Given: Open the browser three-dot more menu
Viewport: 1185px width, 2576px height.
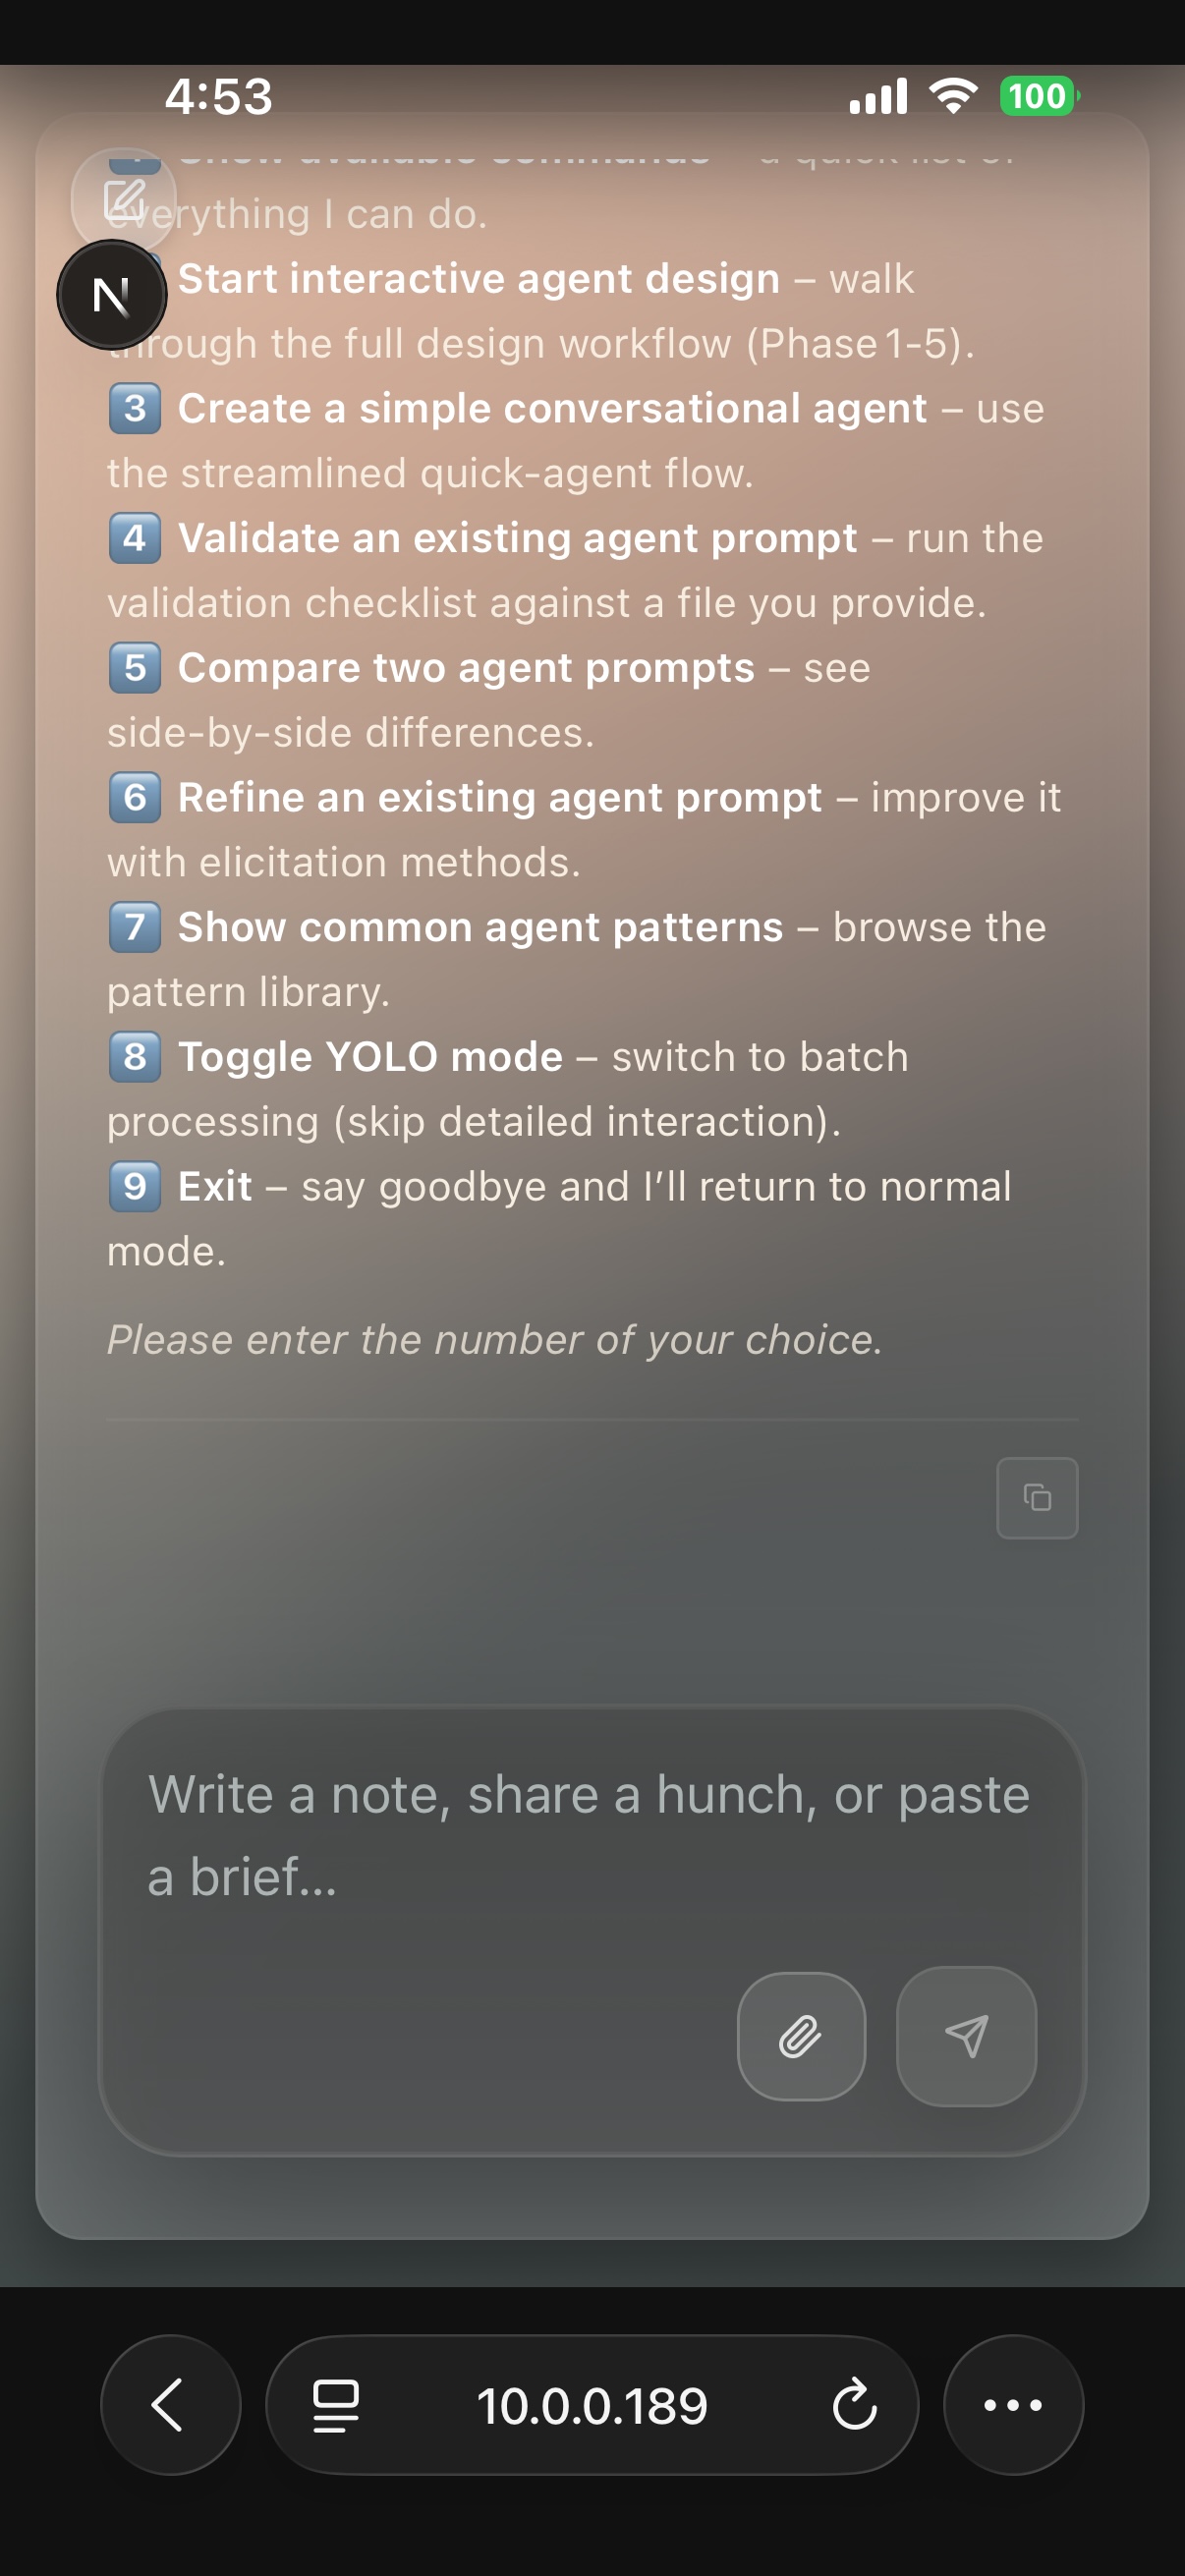Looking at the screenshot, I should 1012,2404.
